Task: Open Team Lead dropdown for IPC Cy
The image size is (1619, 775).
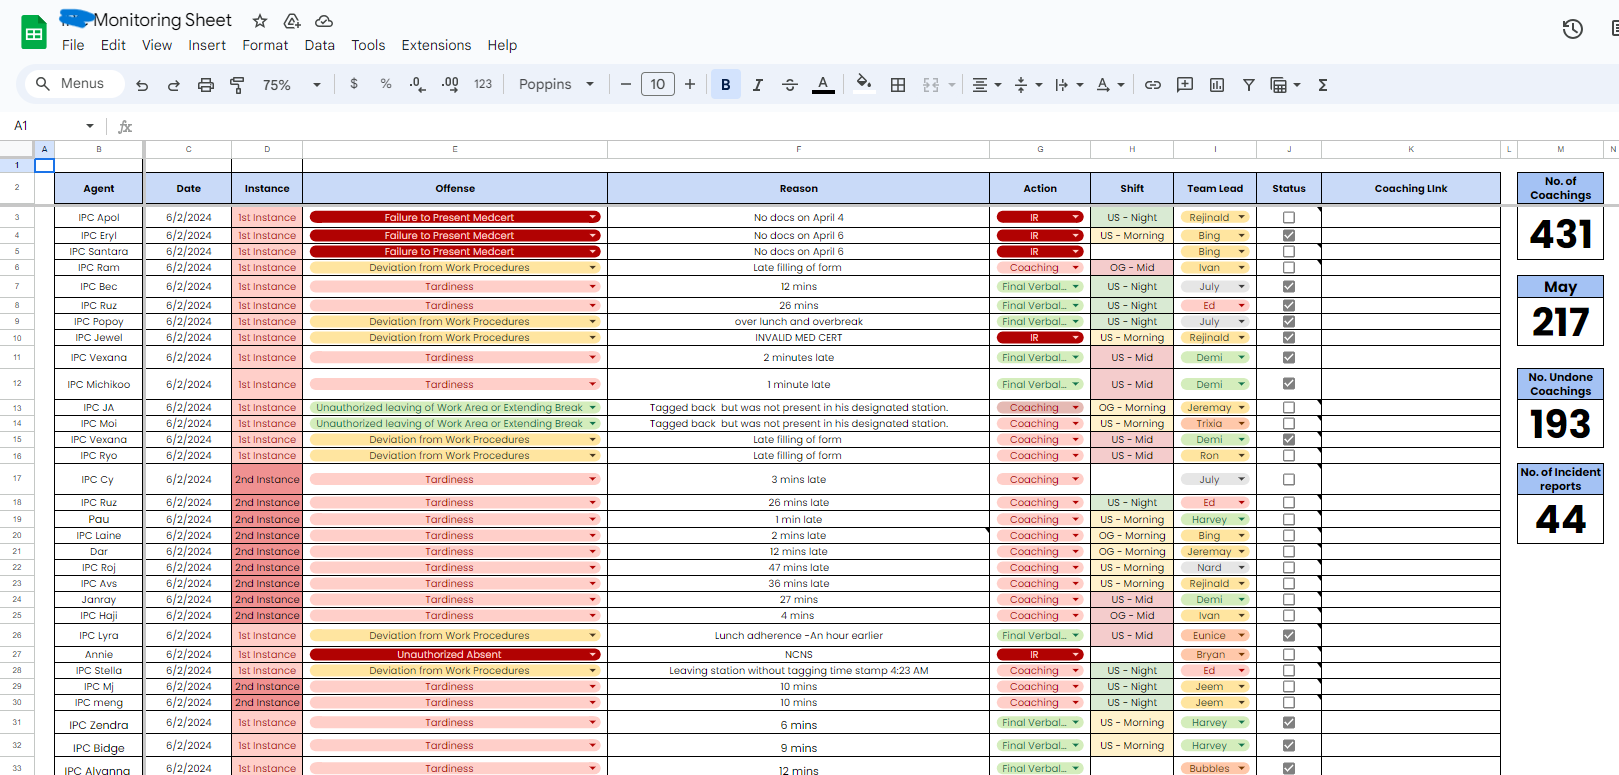Action: click(1242, 480)
